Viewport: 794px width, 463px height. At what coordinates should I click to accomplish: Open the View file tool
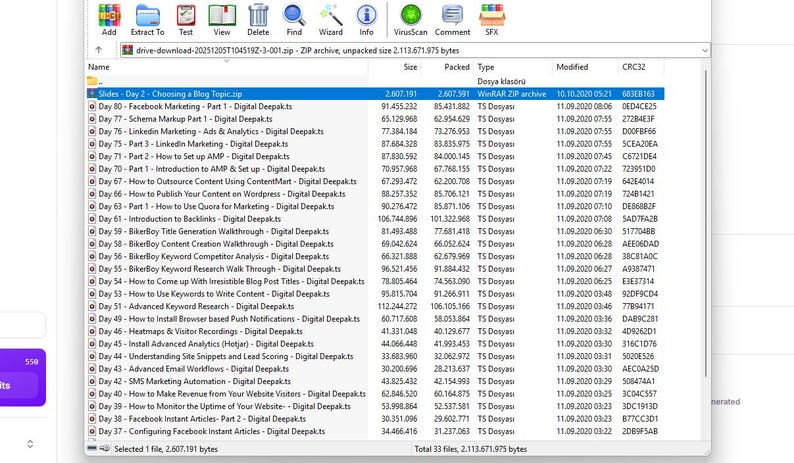pyautogui.click(x=222, y=20)
